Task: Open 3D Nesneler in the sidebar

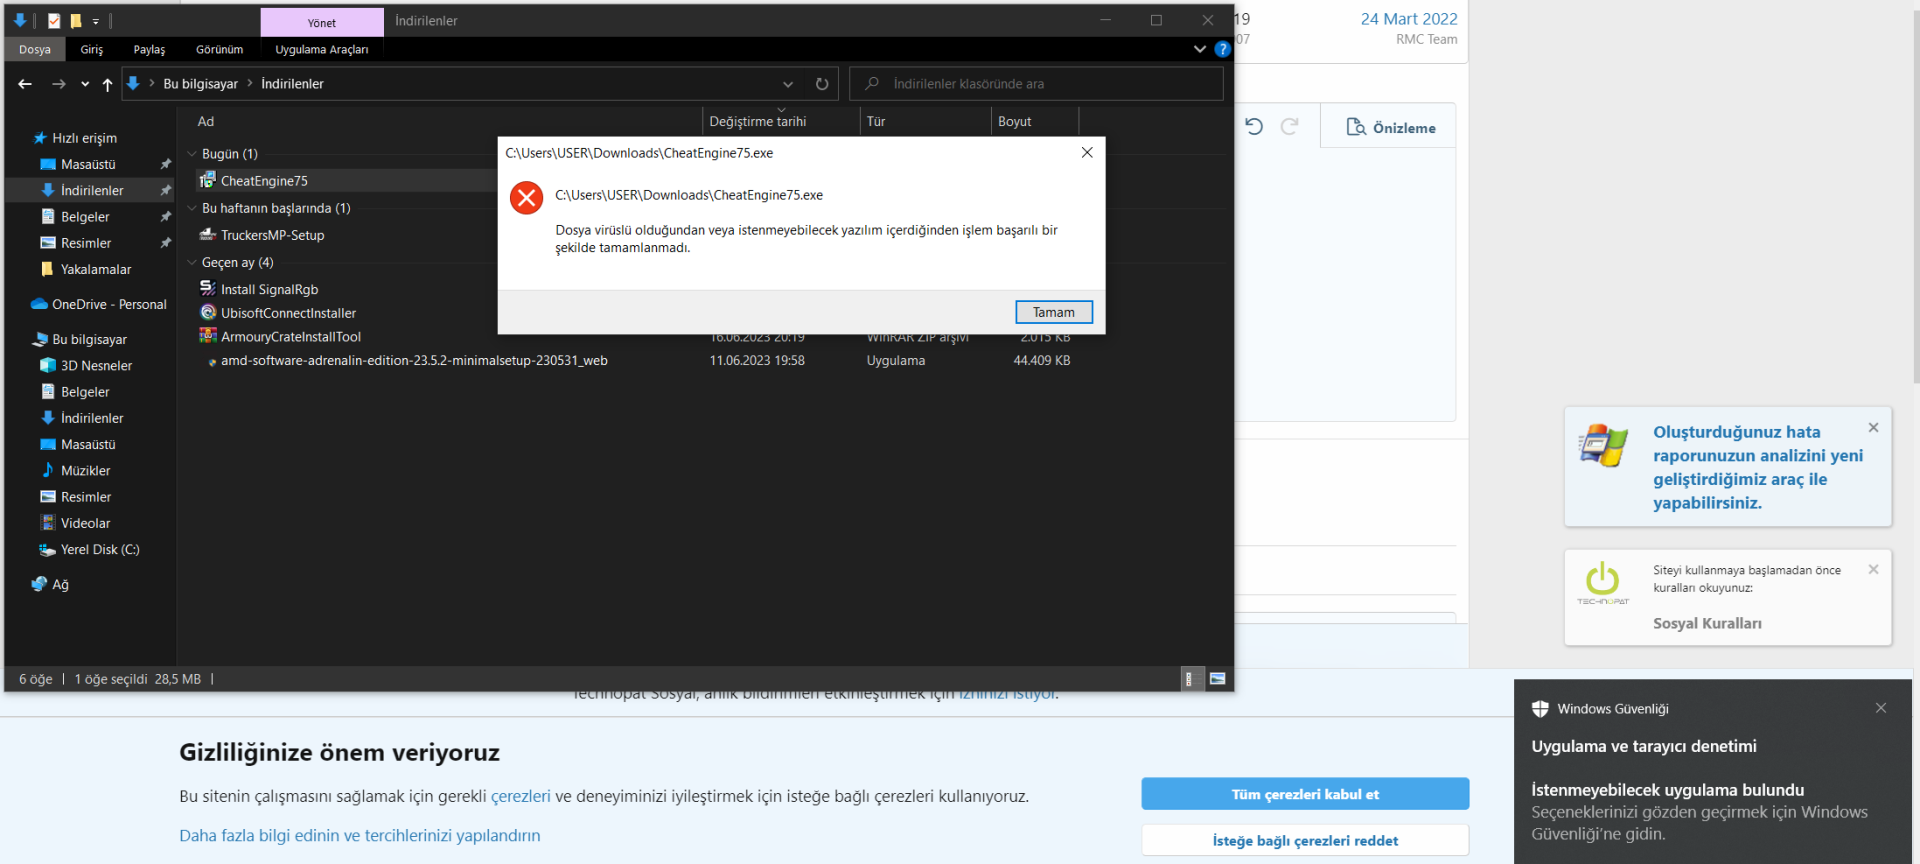Action: (96, 365)
